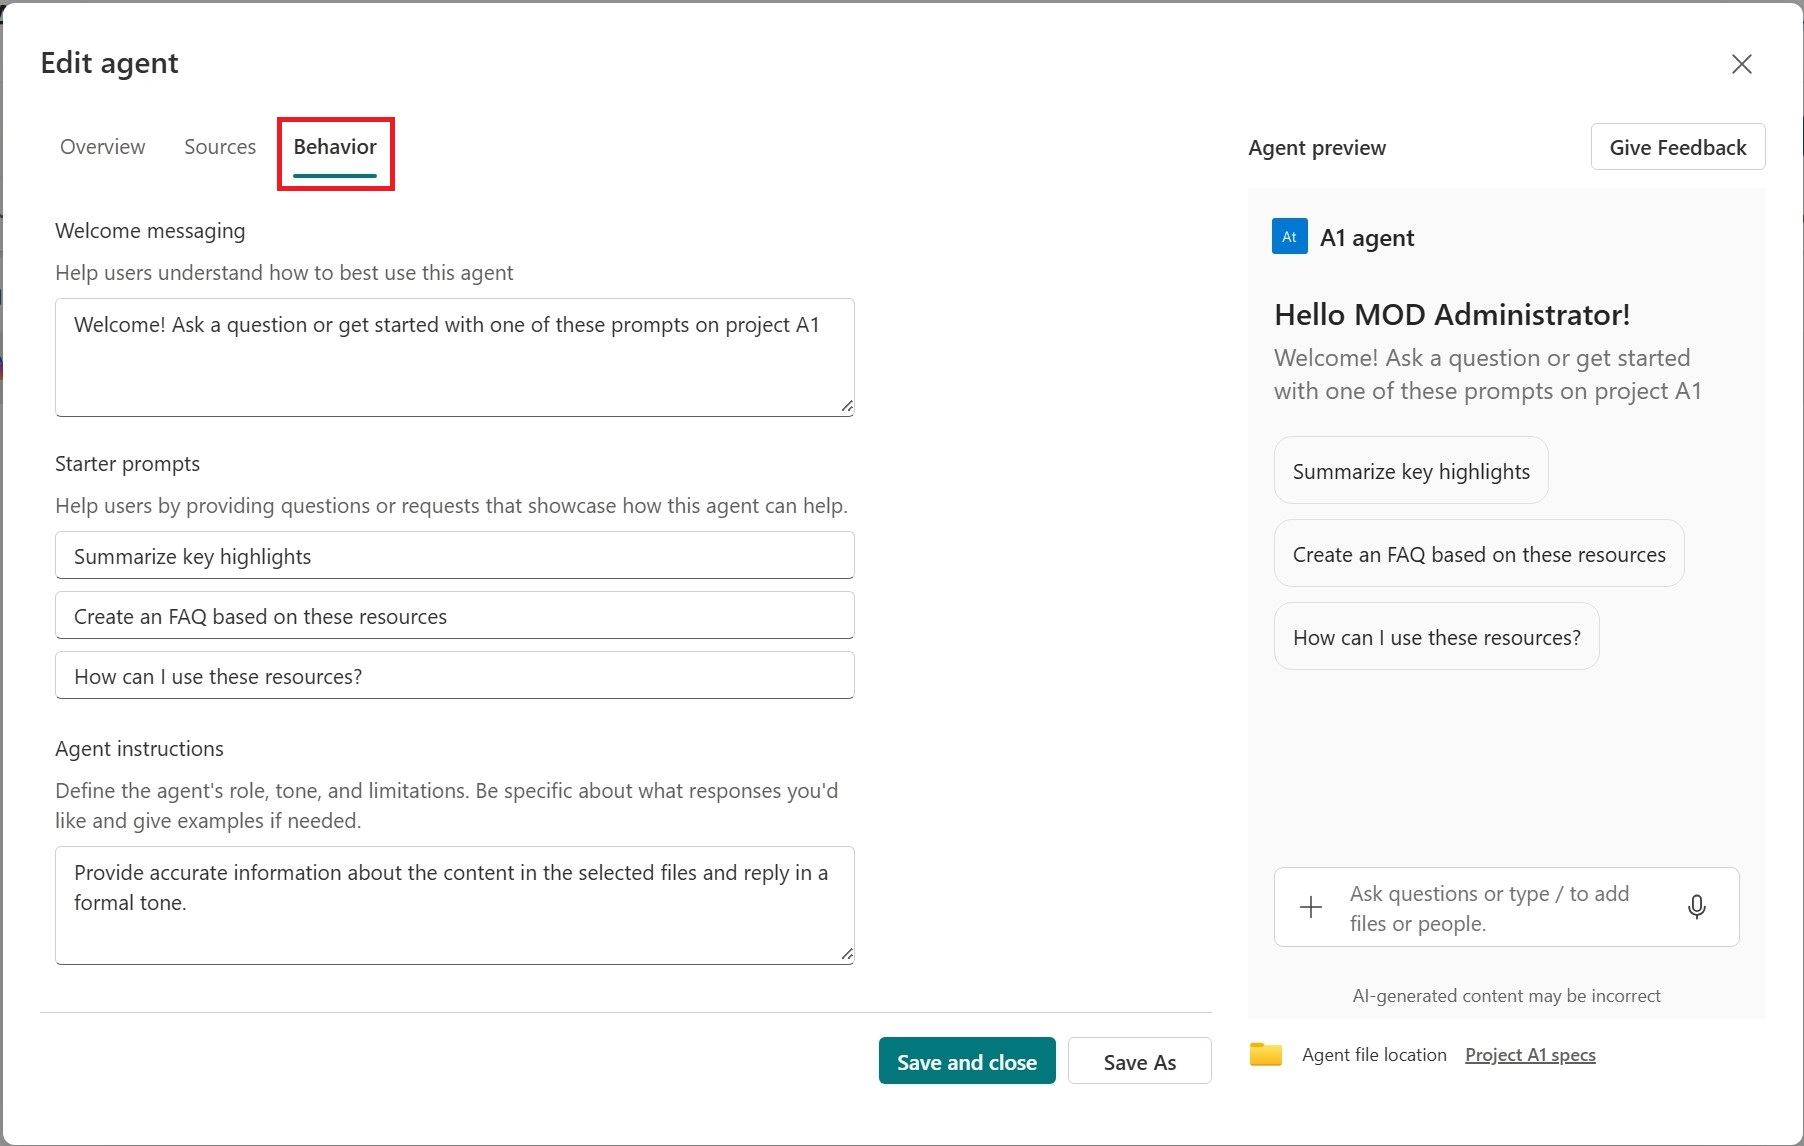Switch to the Sources tab

(x=219, y=146)
